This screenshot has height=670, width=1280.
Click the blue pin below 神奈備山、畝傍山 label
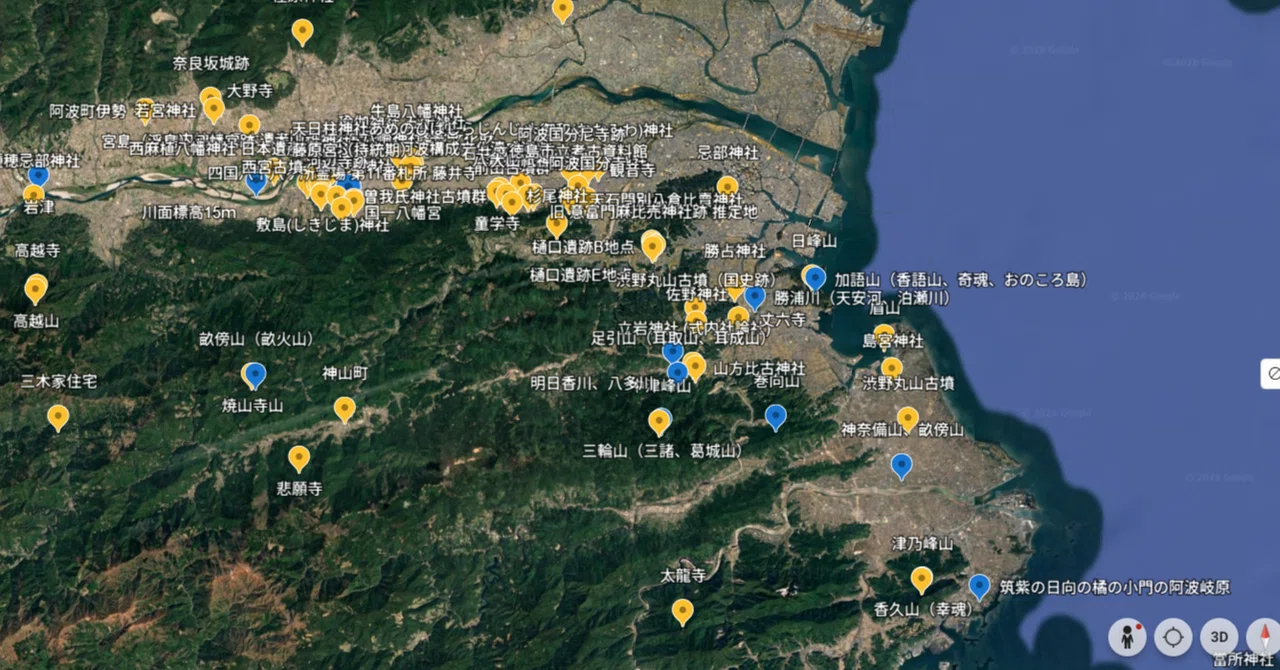tap(901, 467)
